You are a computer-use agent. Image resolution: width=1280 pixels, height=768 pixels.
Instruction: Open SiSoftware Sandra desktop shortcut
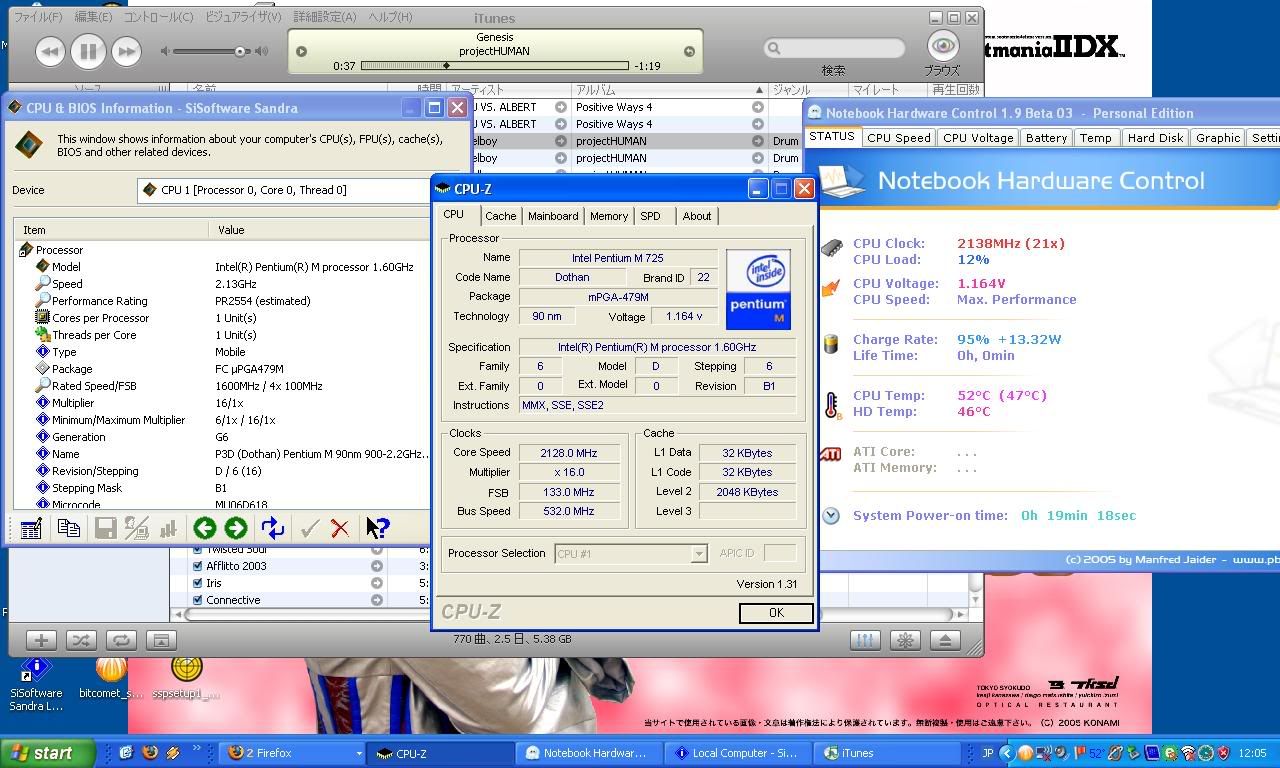point(36,683)
